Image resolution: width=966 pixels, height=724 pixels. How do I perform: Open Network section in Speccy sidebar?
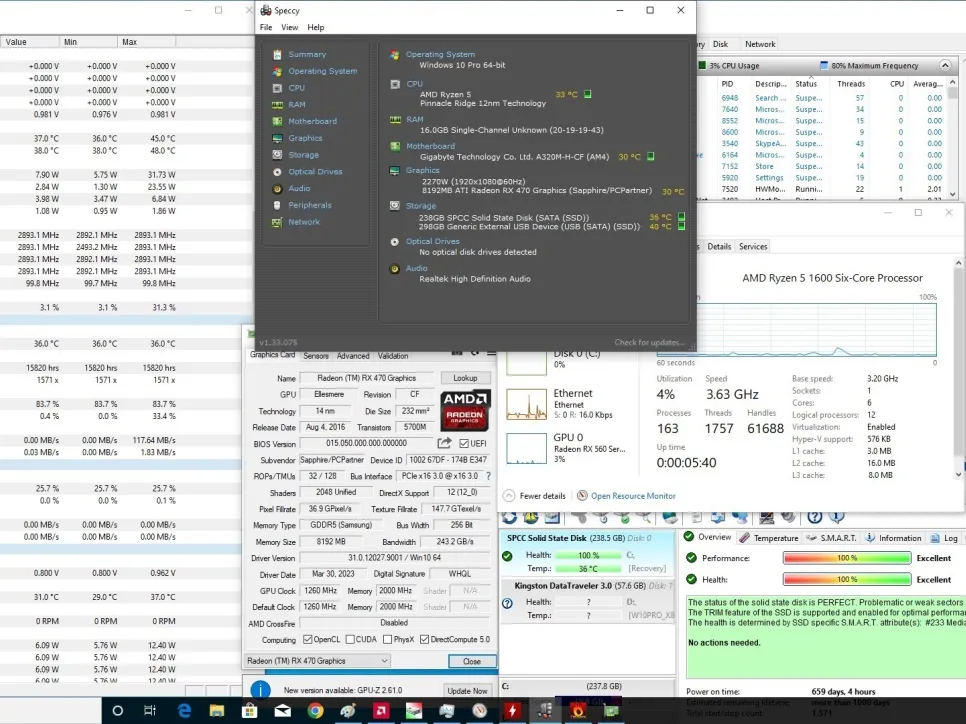pos(304,222)
